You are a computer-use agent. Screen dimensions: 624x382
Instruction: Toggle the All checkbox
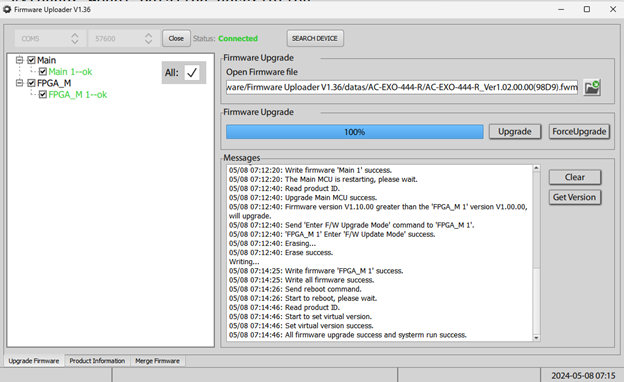[192, 73]
